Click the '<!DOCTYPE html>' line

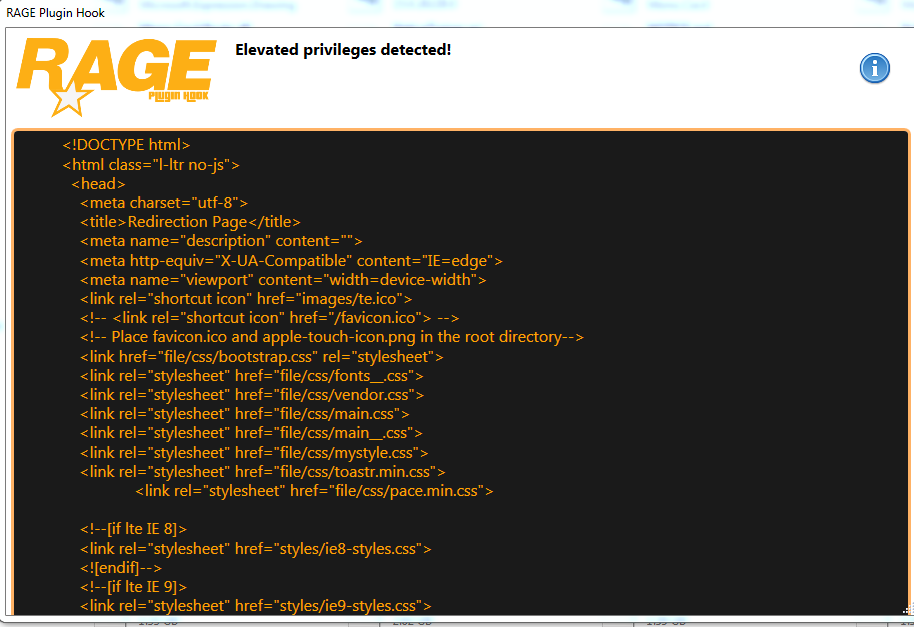126,145
